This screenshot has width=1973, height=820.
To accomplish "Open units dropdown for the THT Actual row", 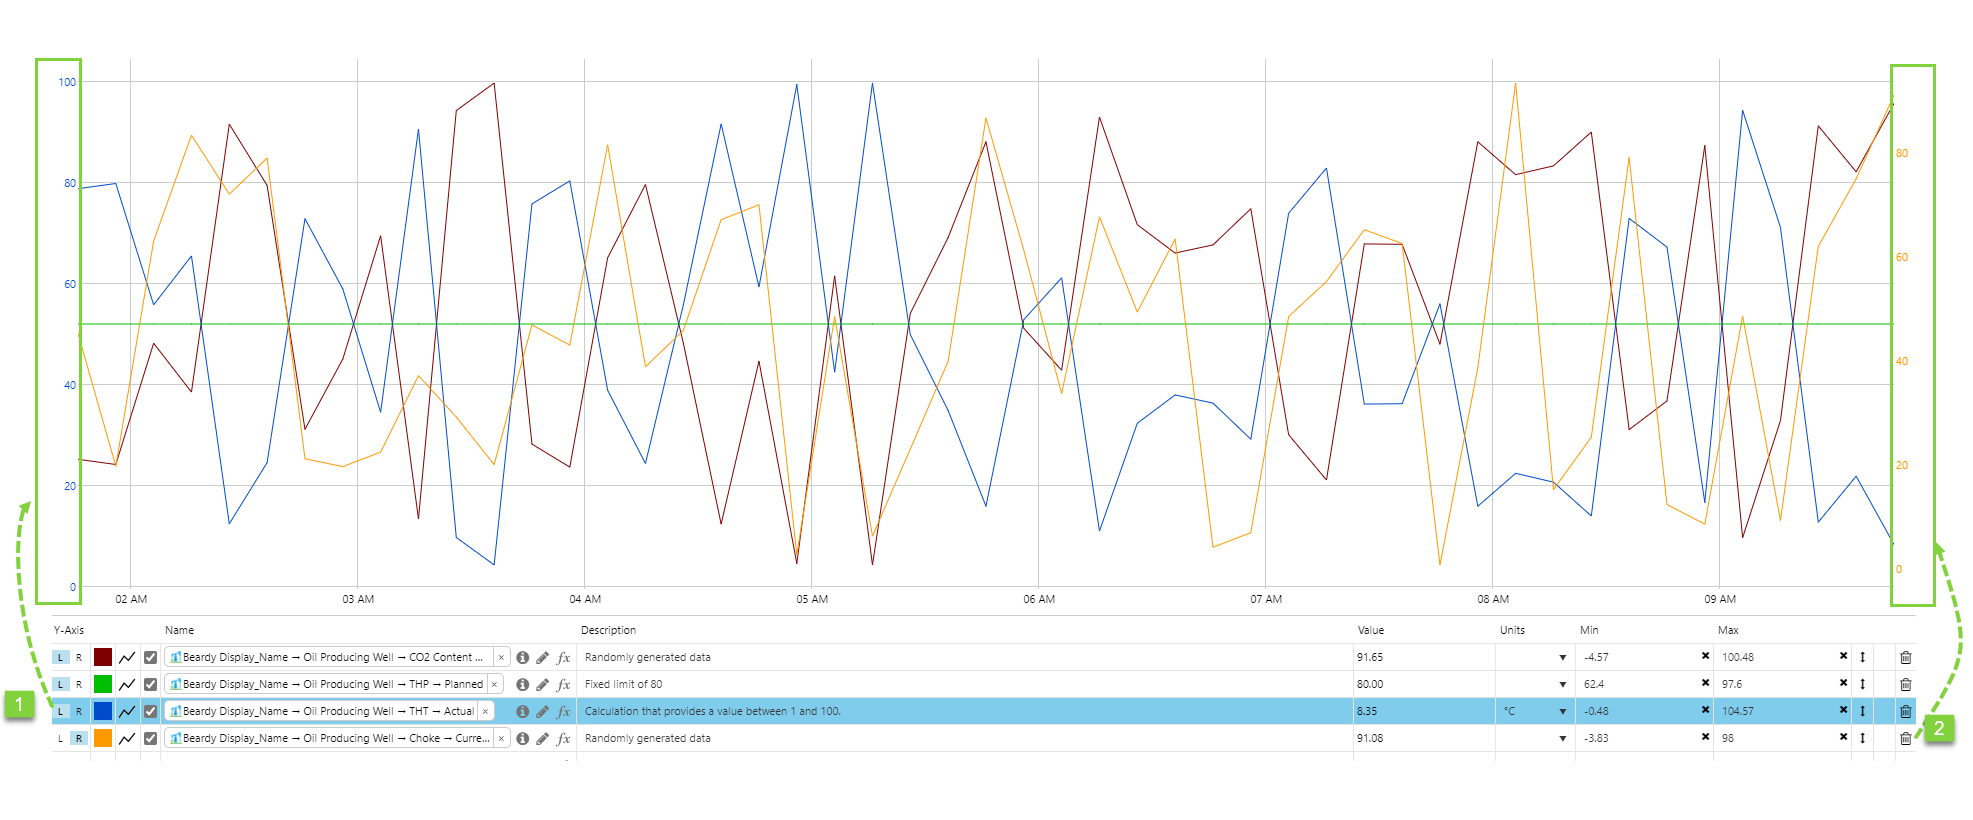I will 1562,711.
